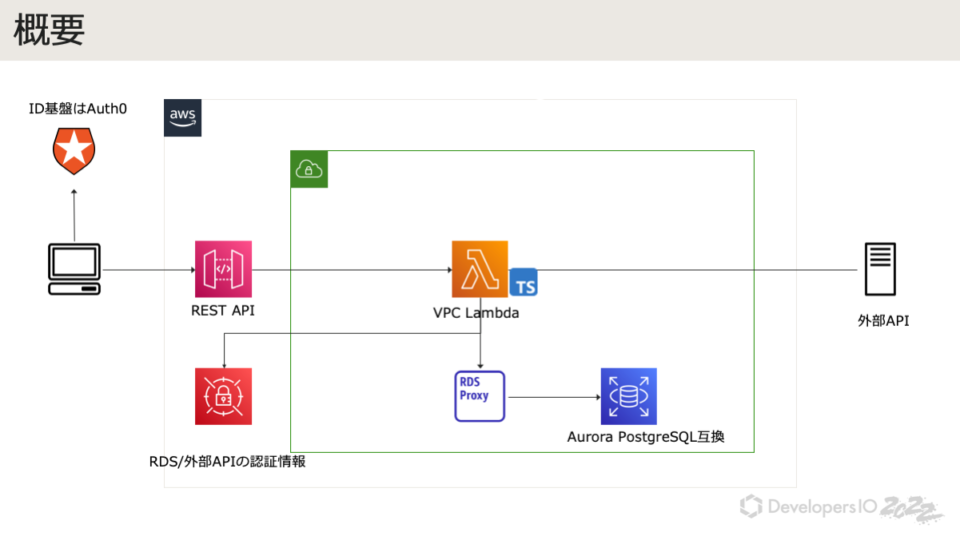Click the green VPC cloud lock icon
This screenshot has height=540, width=960.
[x=309, y=170]
